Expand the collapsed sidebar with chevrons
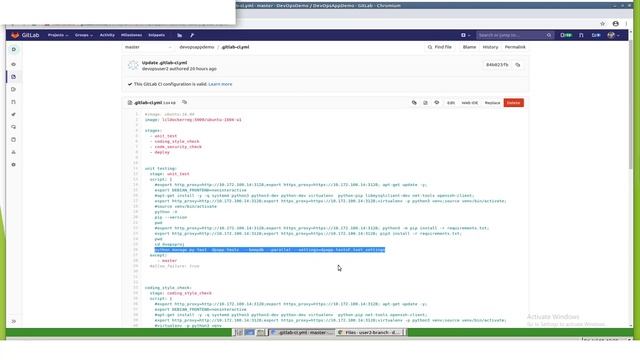The image size is (640, 360). (13, 322)
